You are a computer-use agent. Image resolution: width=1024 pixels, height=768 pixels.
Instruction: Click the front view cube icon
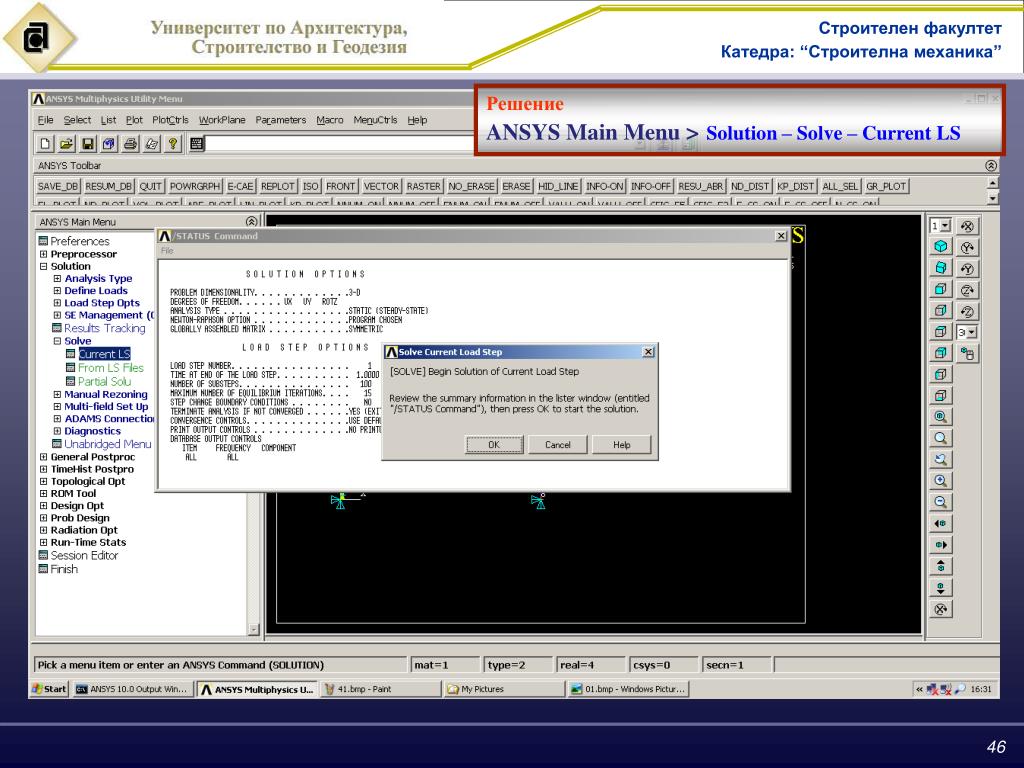[940, 289]
